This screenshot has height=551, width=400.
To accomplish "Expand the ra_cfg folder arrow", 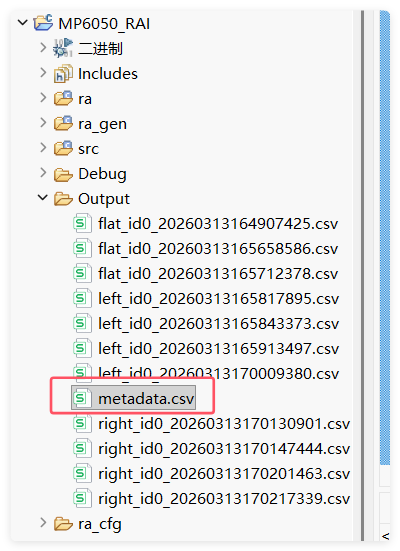I will (43, 523).
